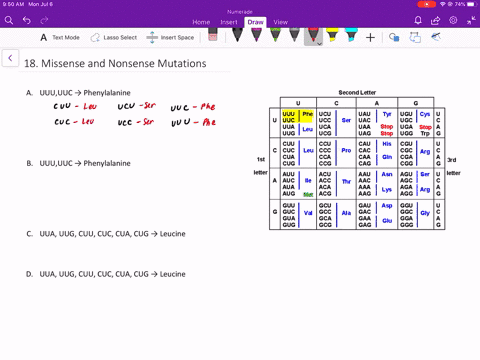The height and width of the screenshot is (360, 480).
Task: Tap the battery indicator in status bar
Action: [x=472, y=4]
